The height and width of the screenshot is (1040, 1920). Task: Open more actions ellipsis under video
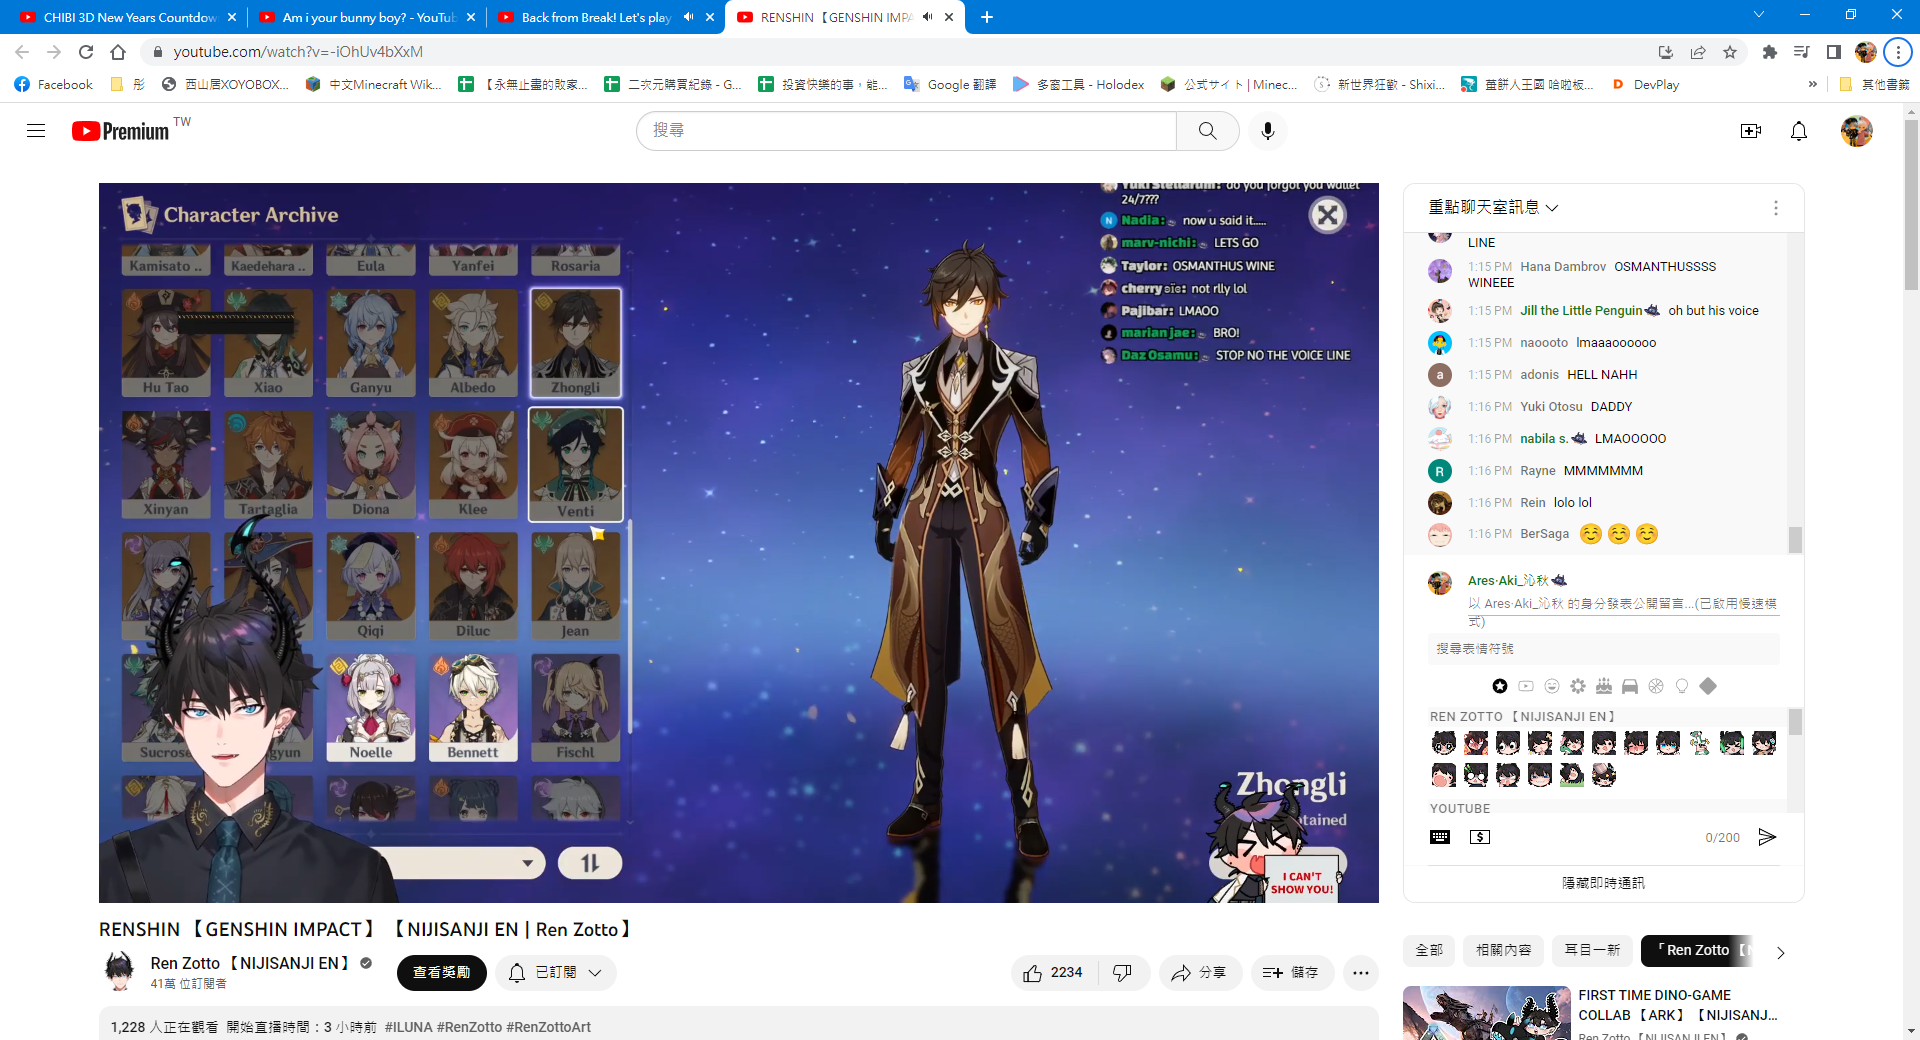pyautogui.click(x=1361, y=973)
